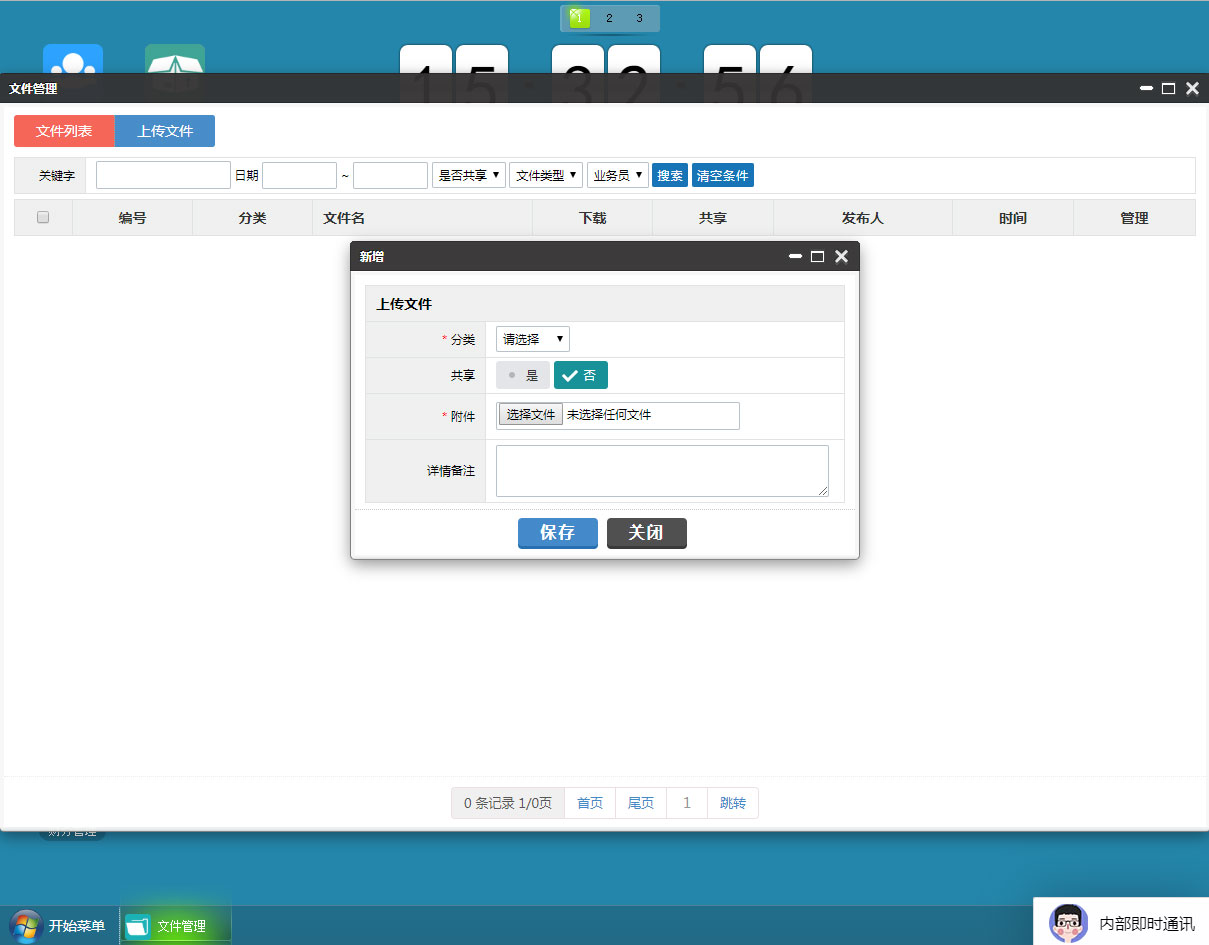The width and height of the screenshot is (1209, 945).
Task: Choose 否 for the 共享 option
Action: [x=581, y=375]
